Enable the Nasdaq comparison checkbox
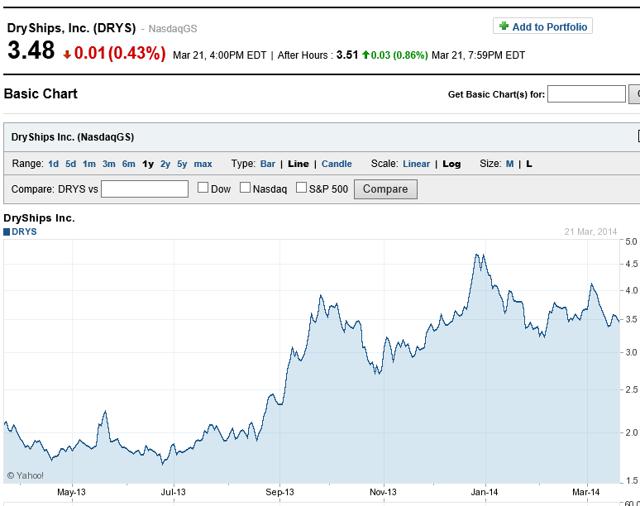Viewport: 640px width, 506px height. pyautogui.click(x=245, y=188)
